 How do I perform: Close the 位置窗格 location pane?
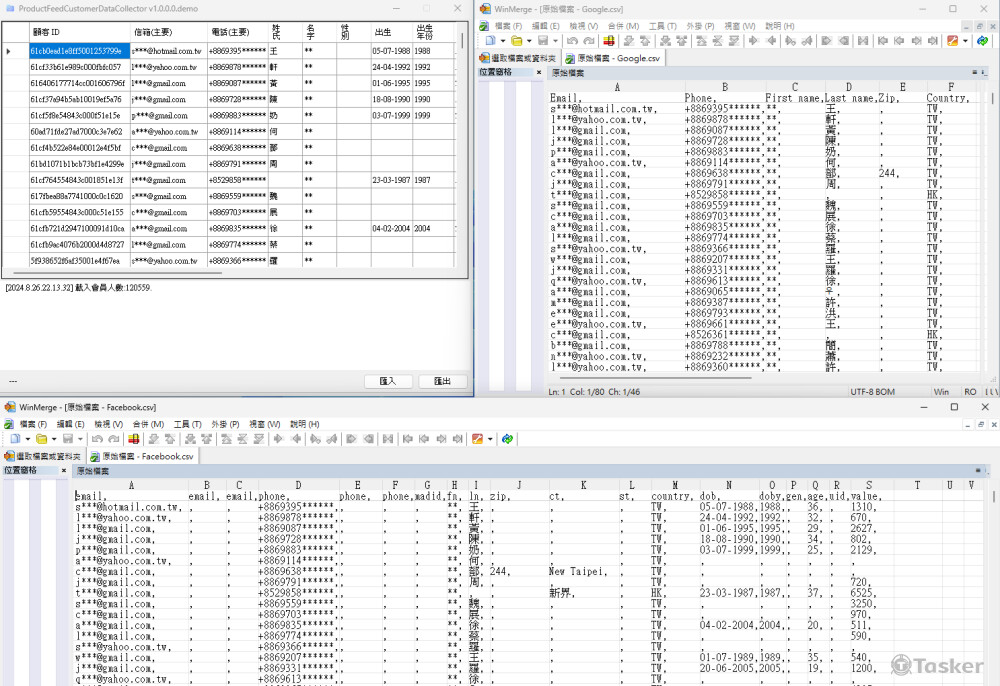tap(63, 471)
